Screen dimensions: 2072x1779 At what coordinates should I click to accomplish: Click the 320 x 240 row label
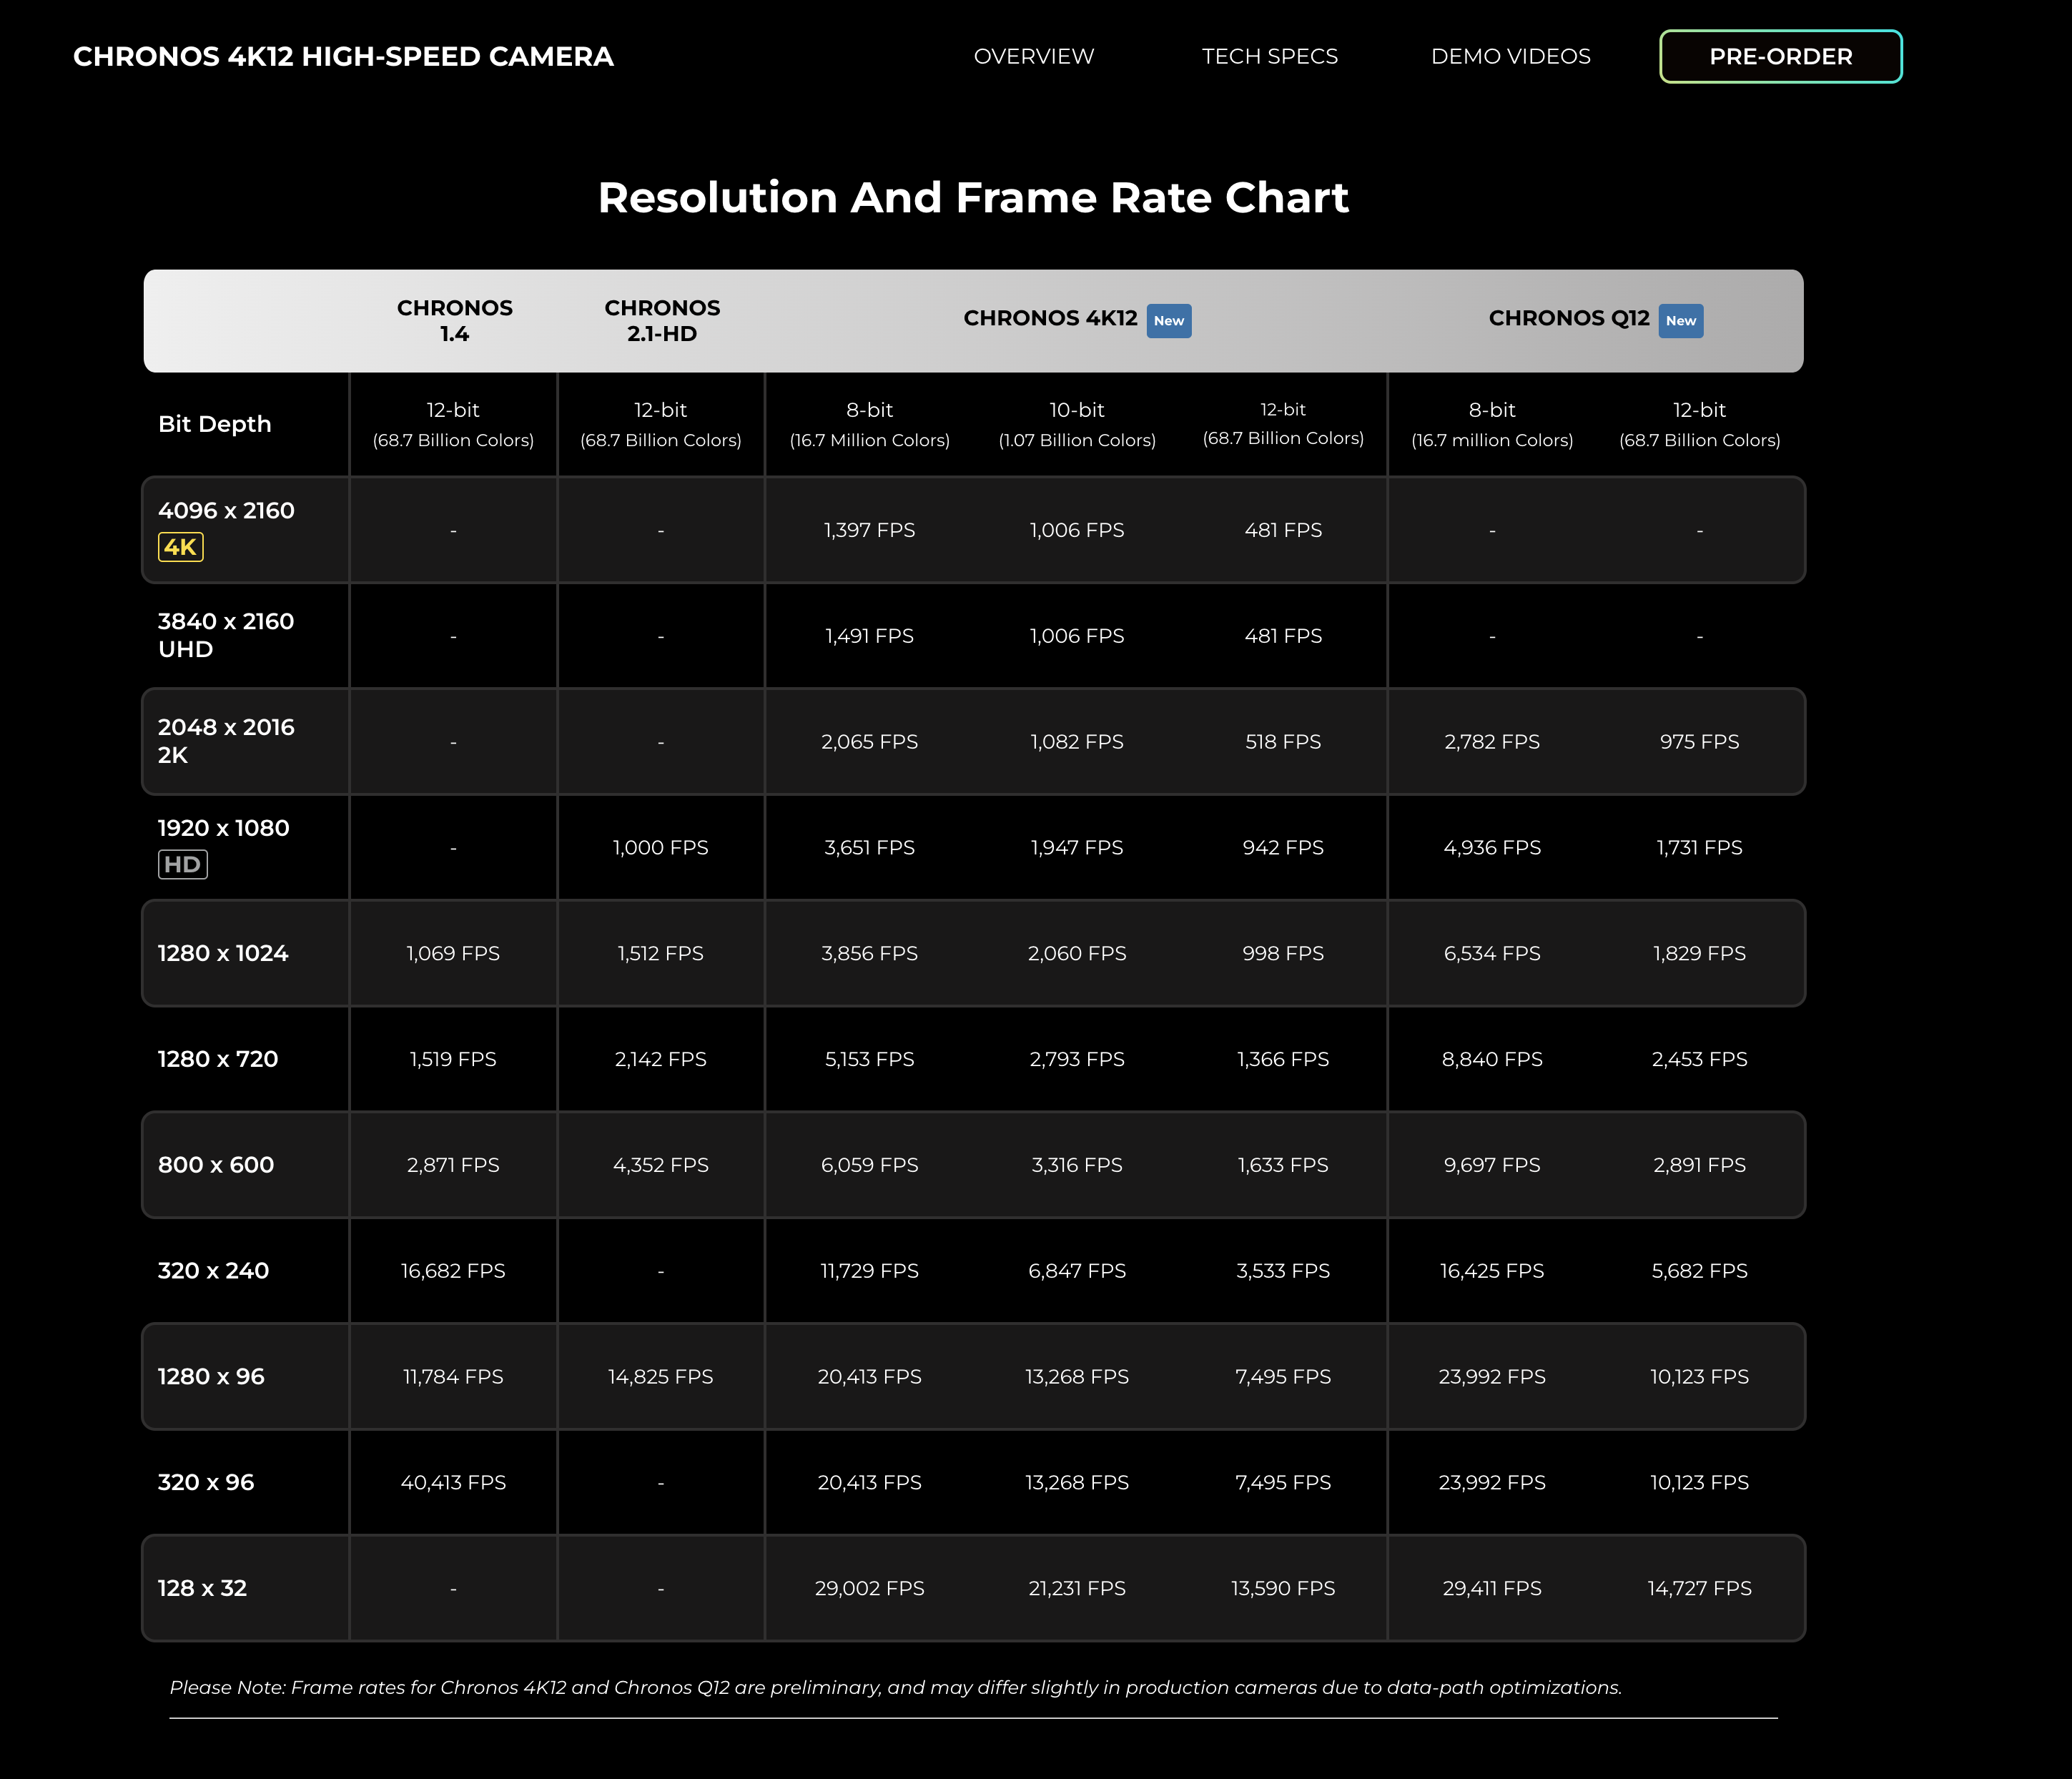(213, 1271)
